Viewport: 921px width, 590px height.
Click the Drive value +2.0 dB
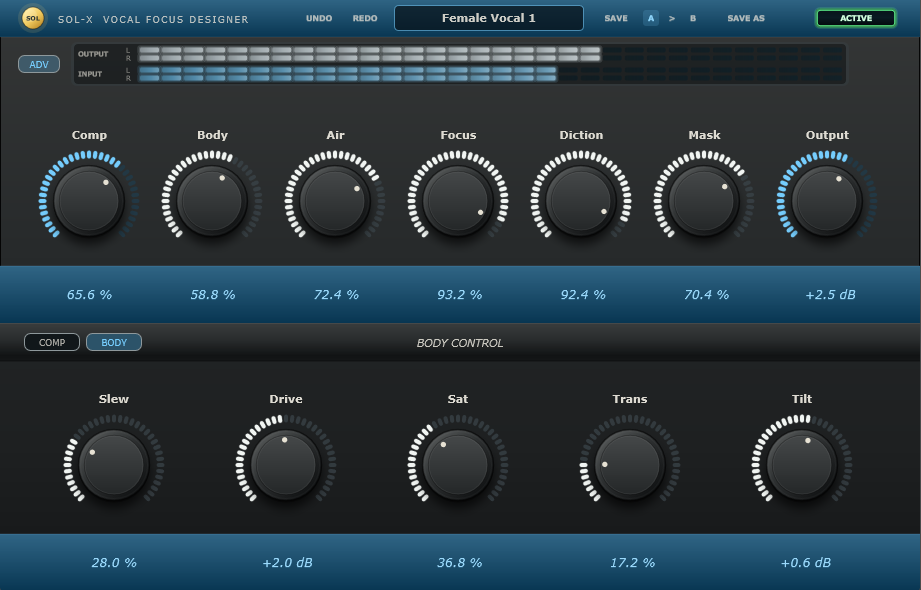click(287, 562)
